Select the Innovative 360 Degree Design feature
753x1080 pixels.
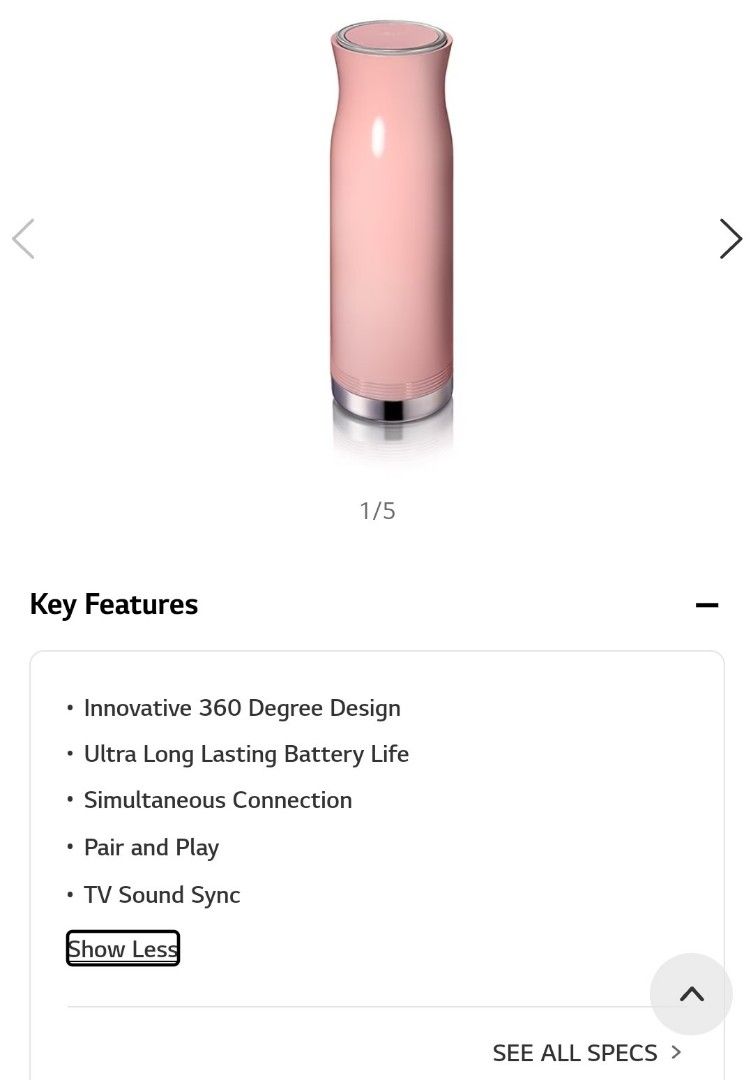click(242, 708)
